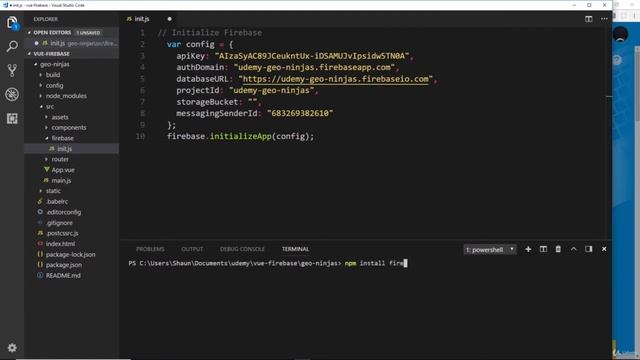Collapse the geo-ninjas folder

pyautogui.click(x=36, y=64)
